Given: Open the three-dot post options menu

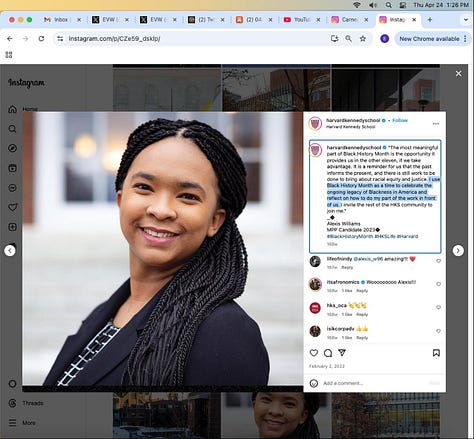Looking at the screenshot, I should 436,124.
